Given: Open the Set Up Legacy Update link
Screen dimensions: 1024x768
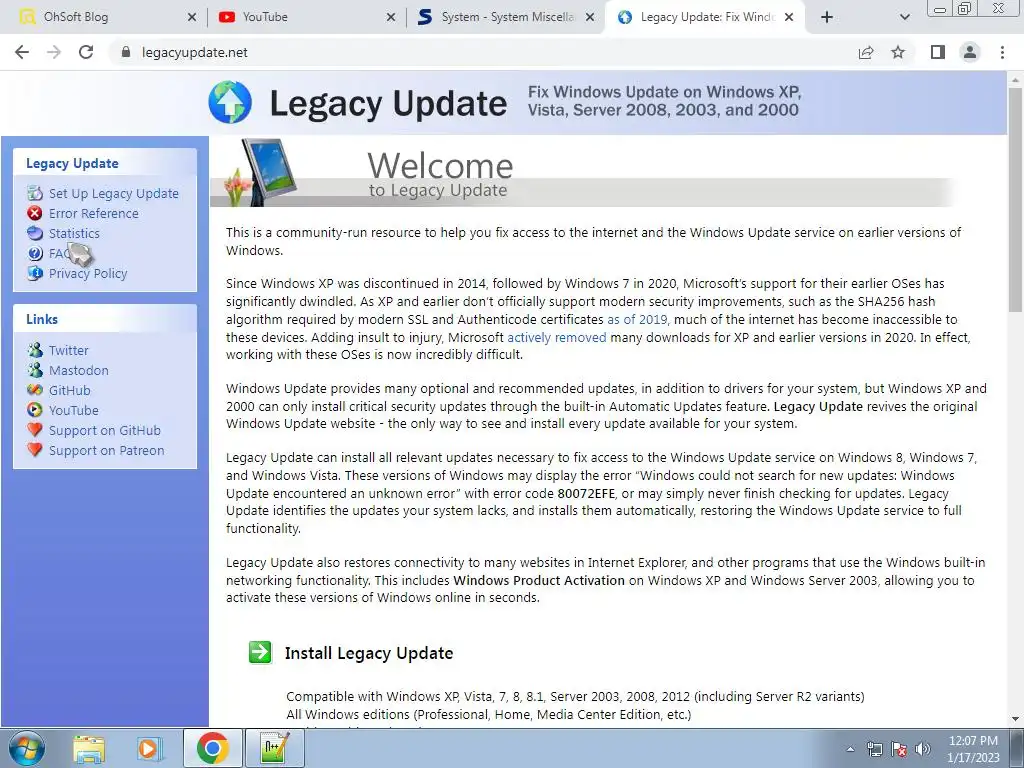Looking at the screenshot, I should click(114, 193).
